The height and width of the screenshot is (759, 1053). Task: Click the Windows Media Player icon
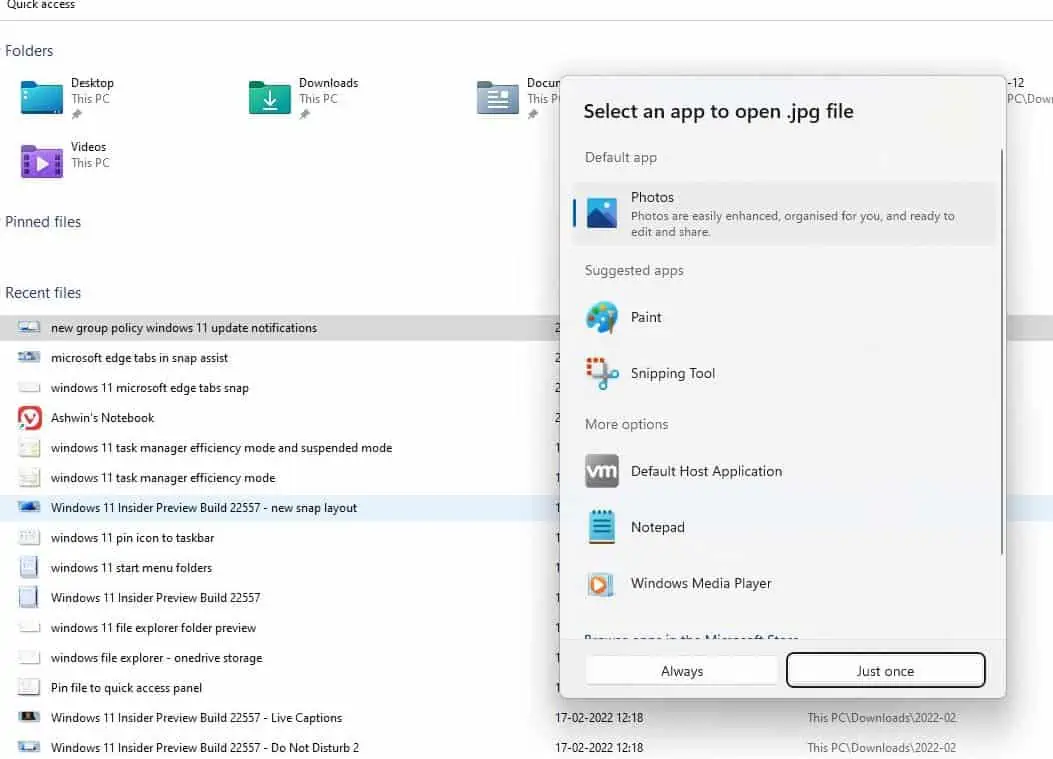pos(600,584)
